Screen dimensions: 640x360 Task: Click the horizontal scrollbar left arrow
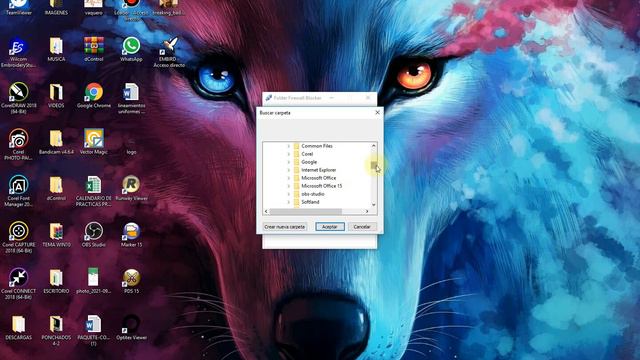(266, 211)
